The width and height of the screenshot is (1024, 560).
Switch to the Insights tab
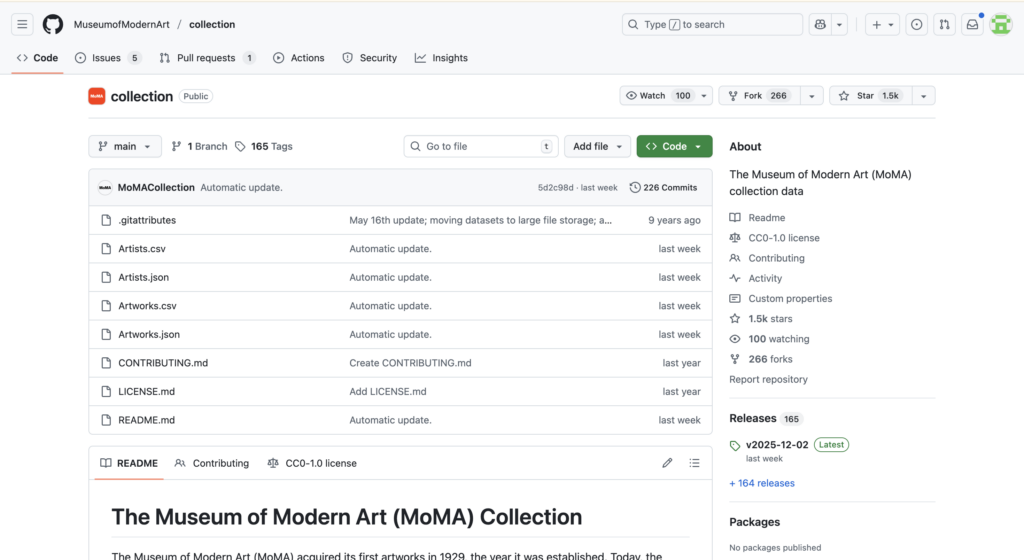tap(441, 58)
